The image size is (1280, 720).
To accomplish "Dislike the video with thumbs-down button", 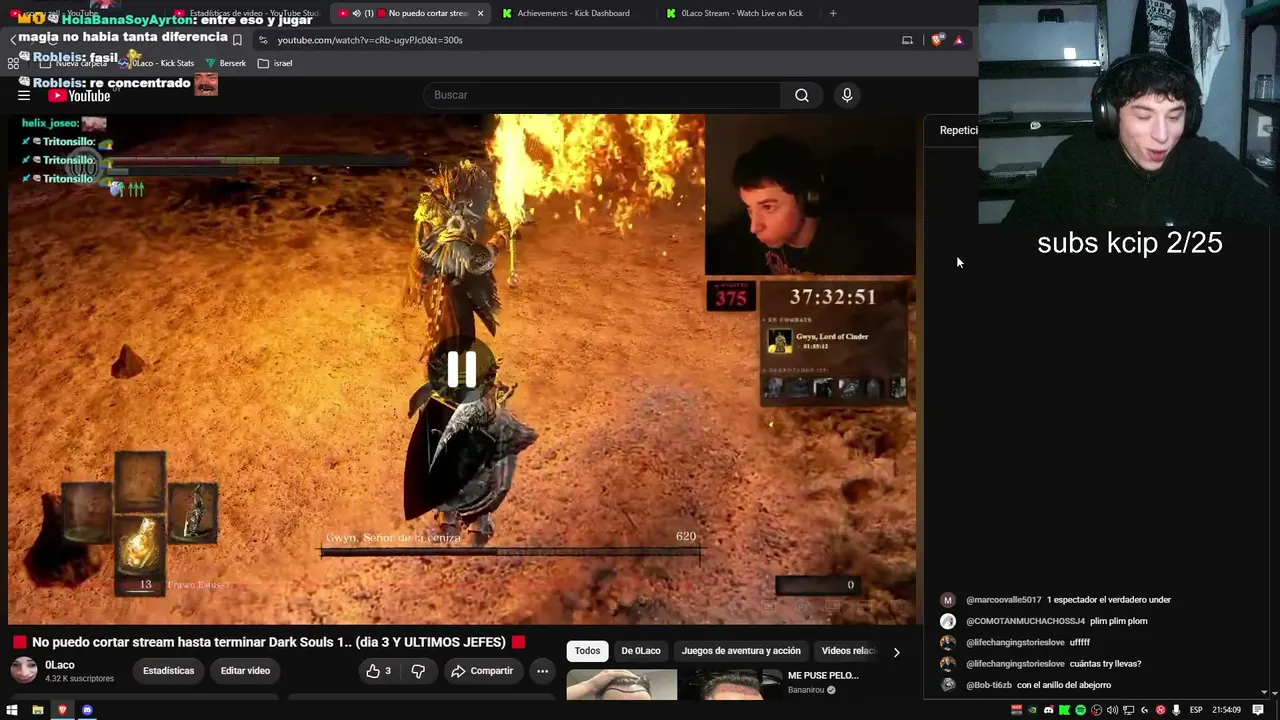I will (x=418, y=671).
